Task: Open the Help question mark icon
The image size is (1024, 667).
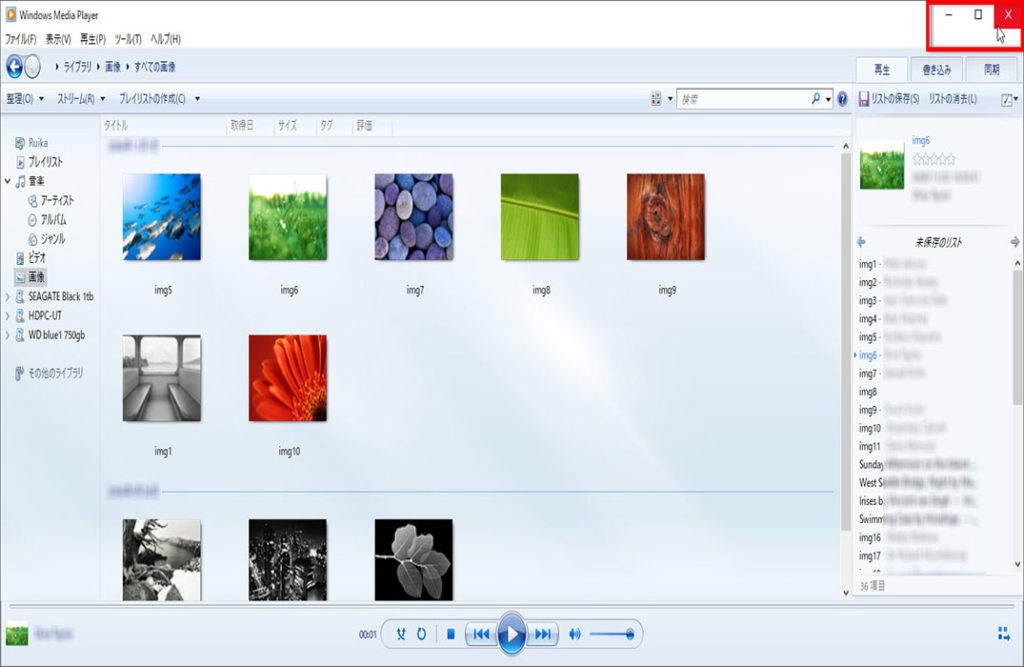Action: [x=842, y=99]
